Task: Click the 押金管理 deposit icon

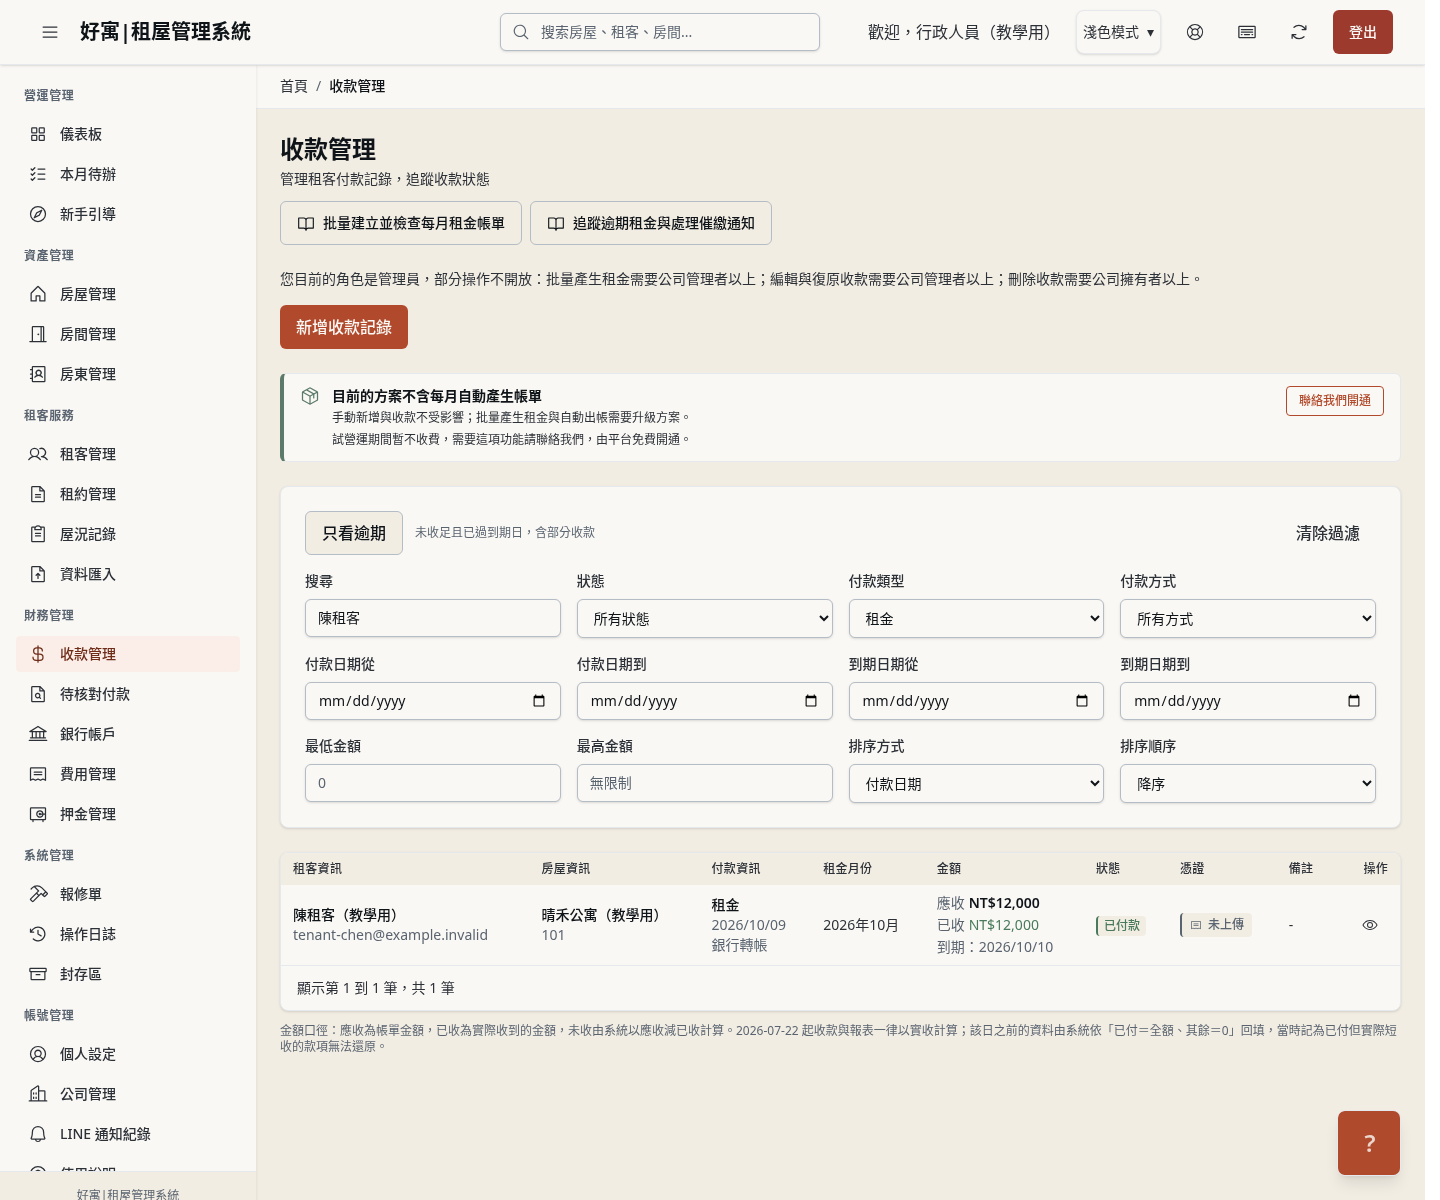Action: pyautogui.click(x=38, y=814)
